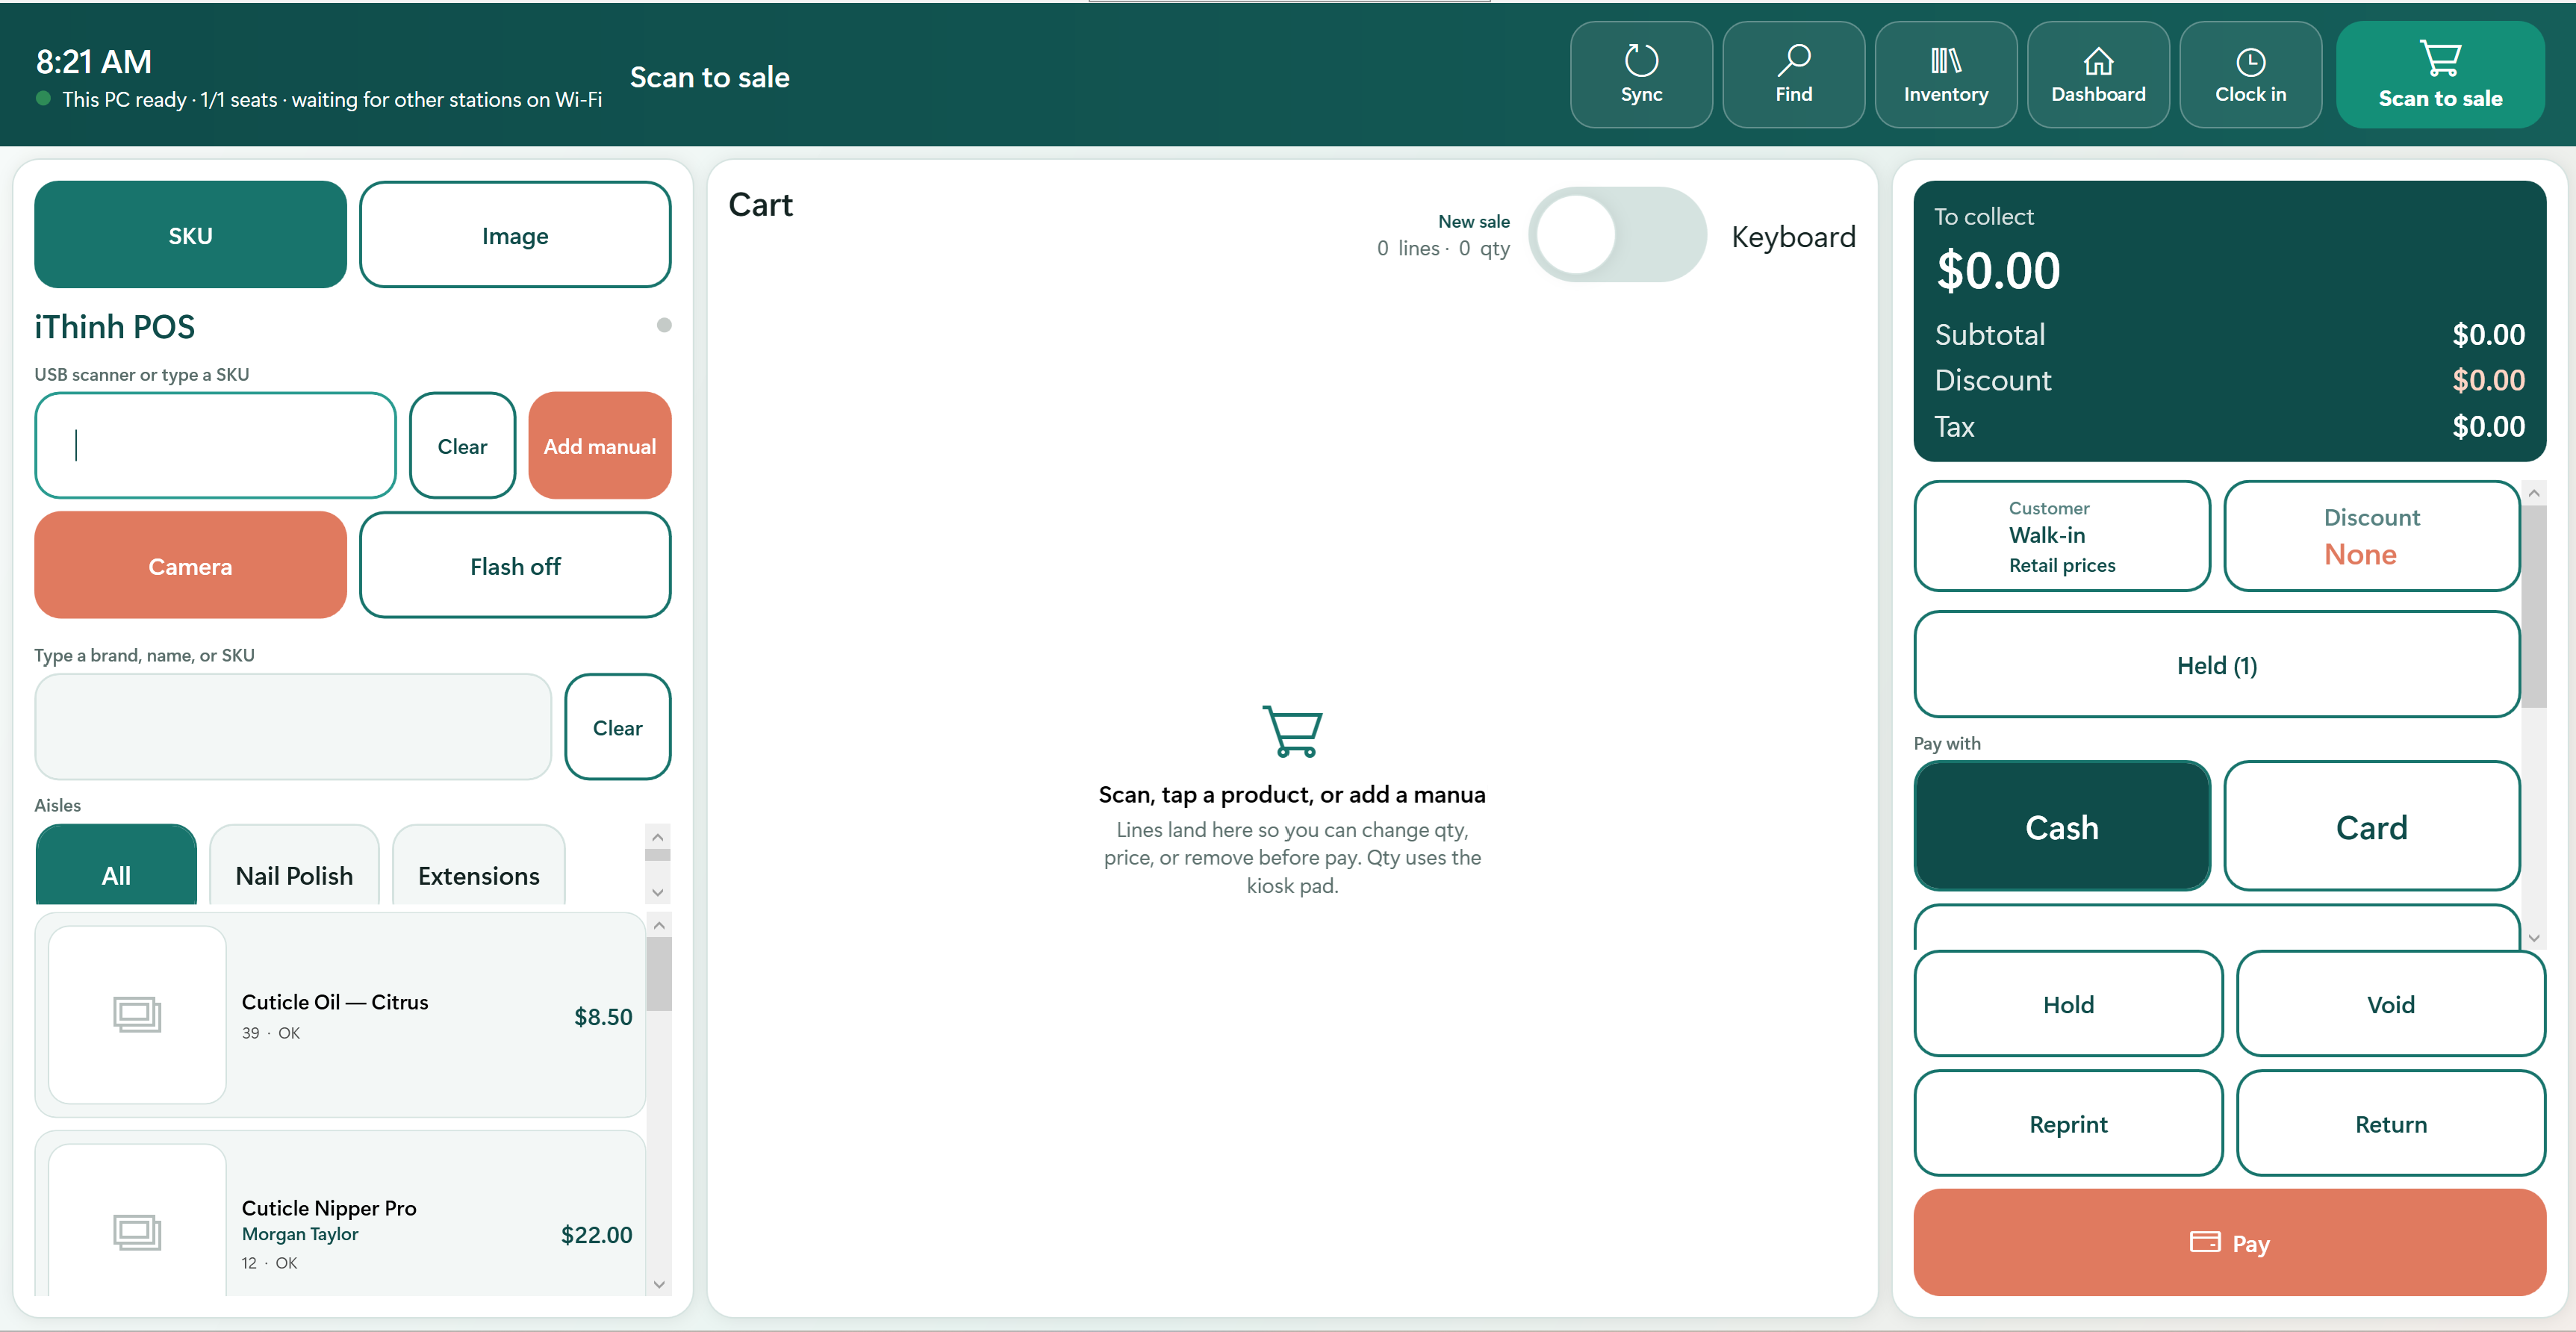
Task: Click the SKU scanner input field
Action: coord(215,446)
